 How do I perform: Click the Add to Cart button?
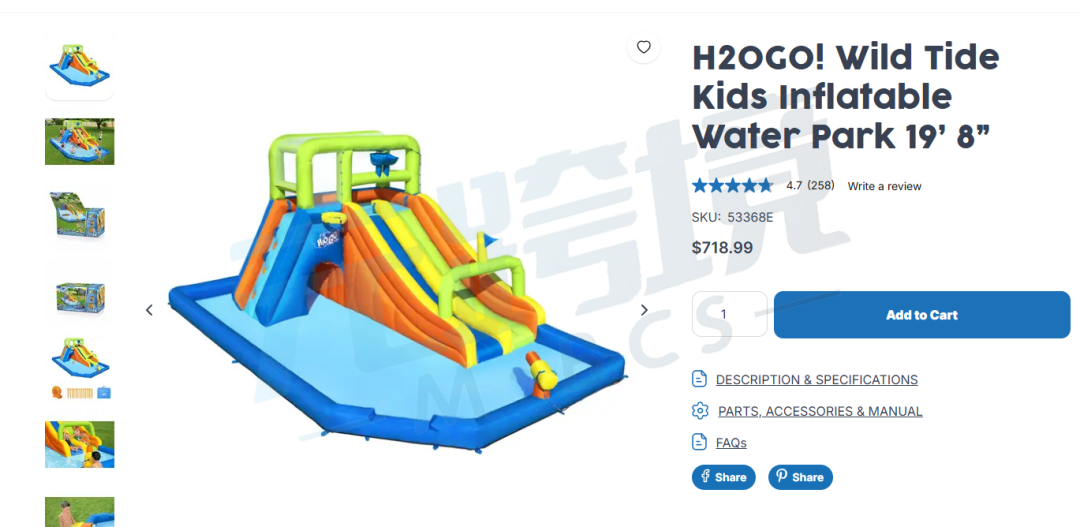[x=922, y=315]
